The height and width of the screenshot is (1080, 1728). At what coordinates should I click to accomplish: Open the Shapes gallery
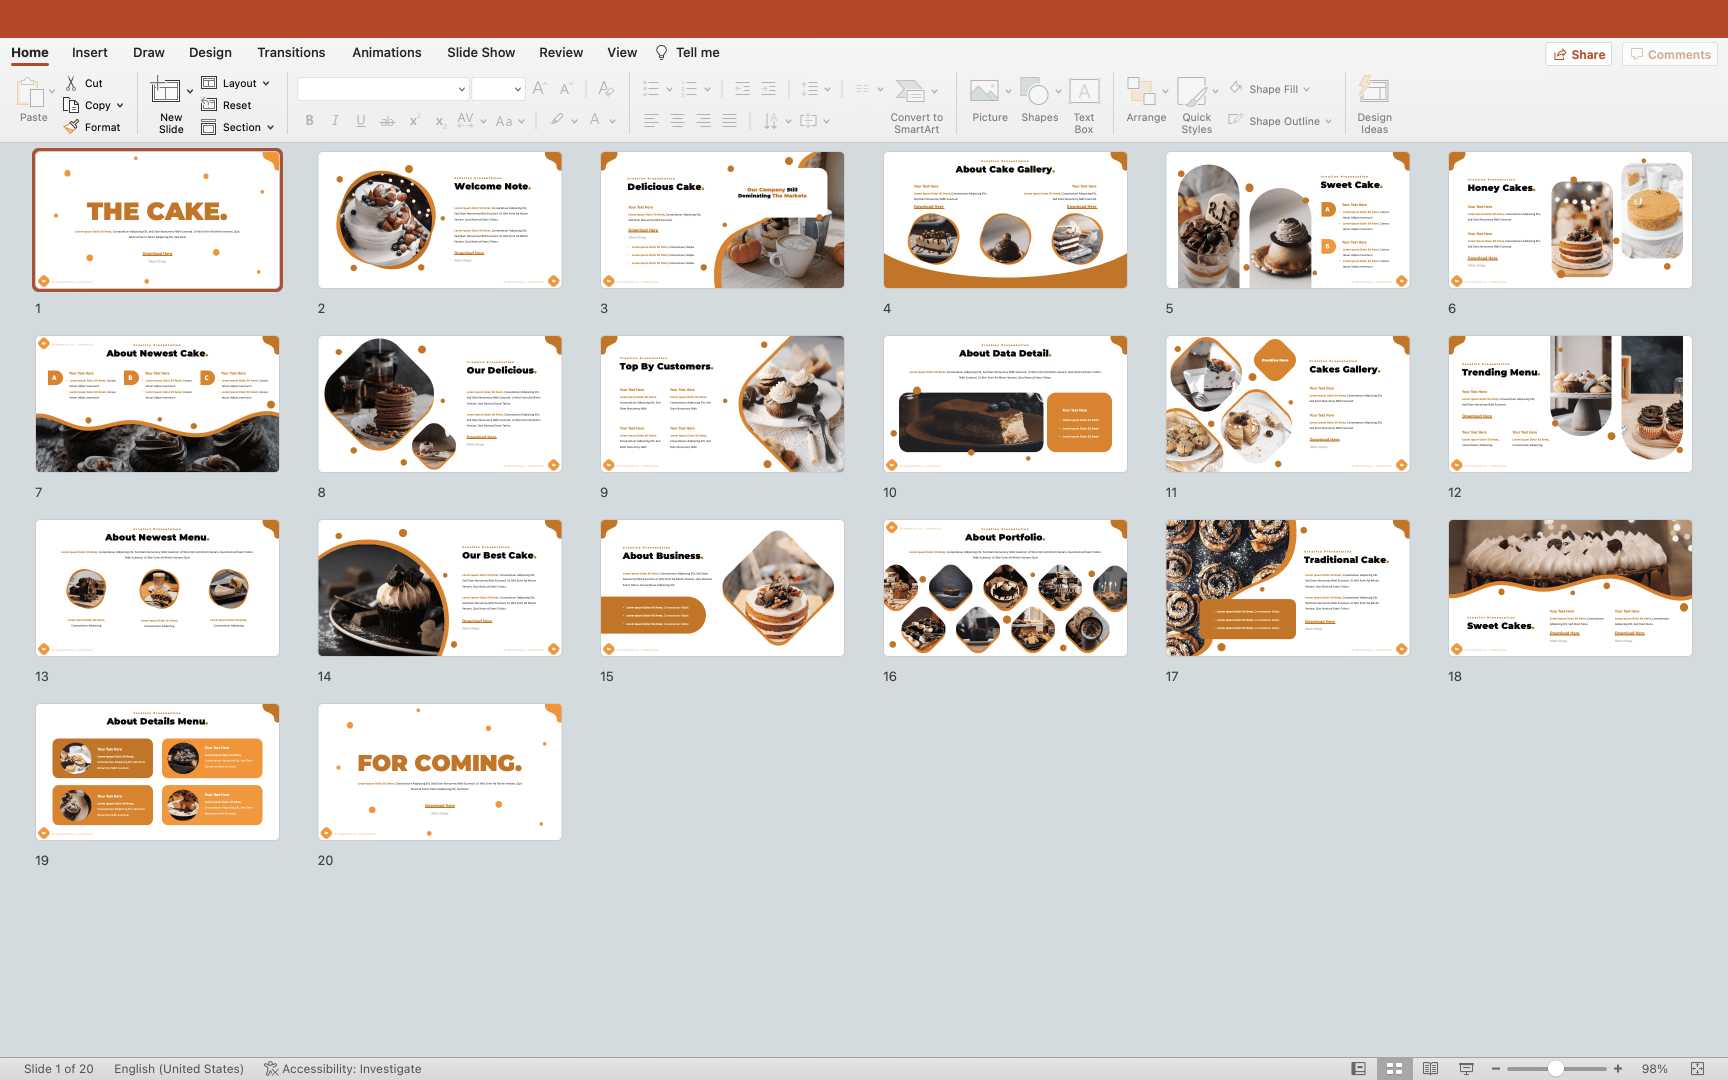pyautogui.click(x=1039, y=104)
